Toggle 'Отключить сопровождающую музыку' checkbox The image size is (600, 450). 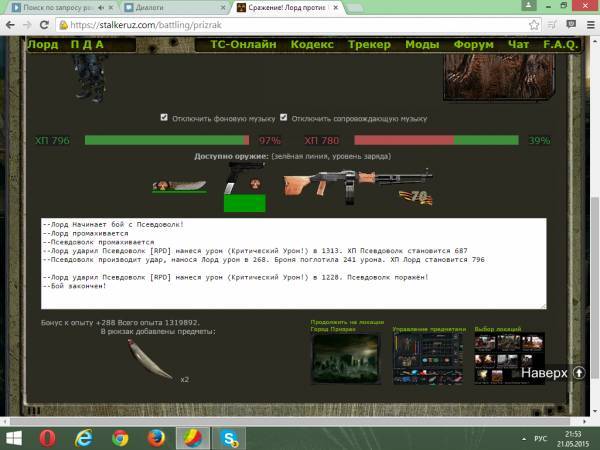(284, 117)
